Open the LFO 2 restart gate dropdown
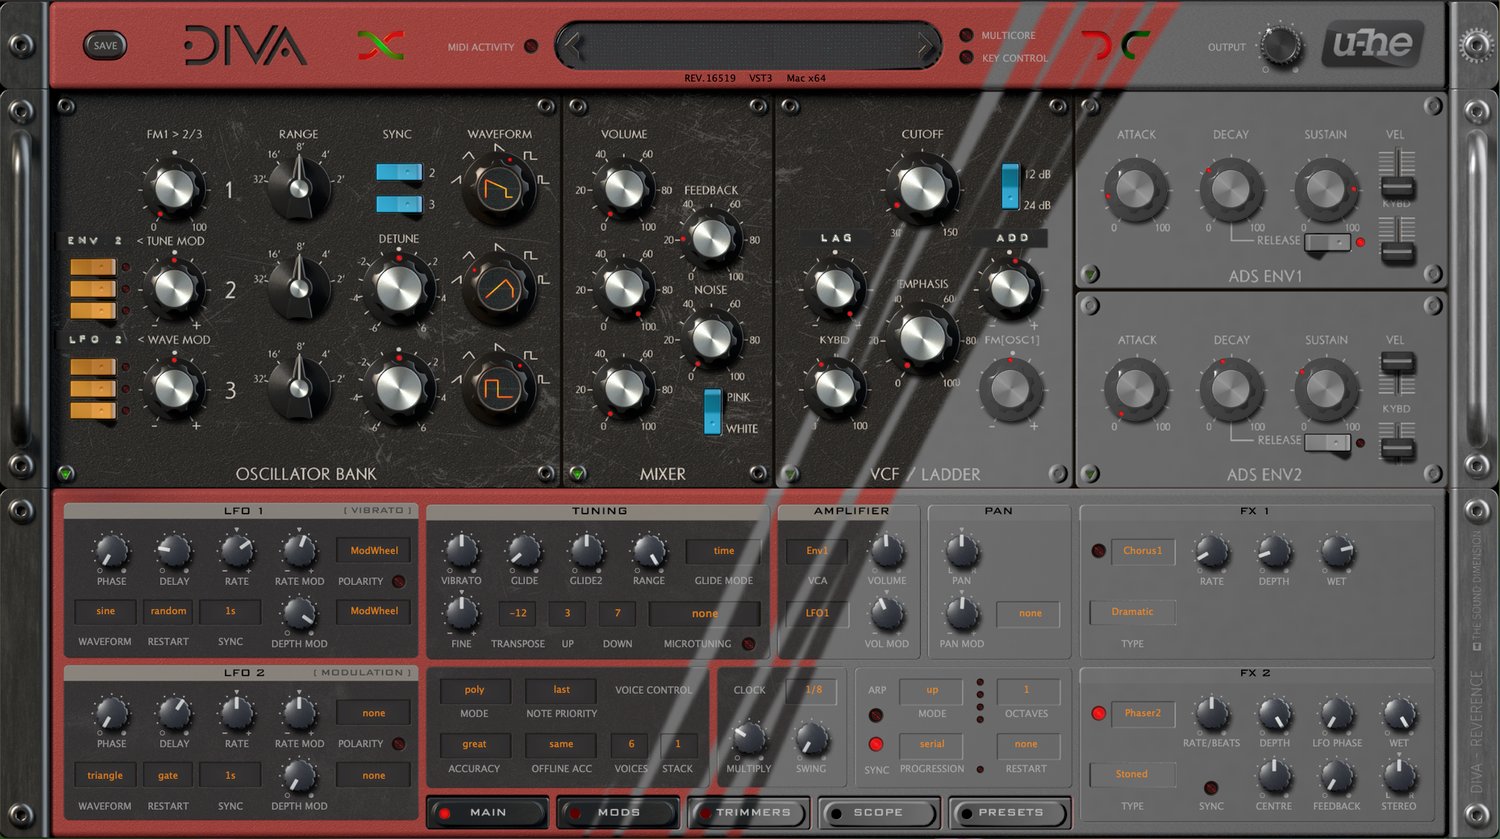 [x=168, y=775]
